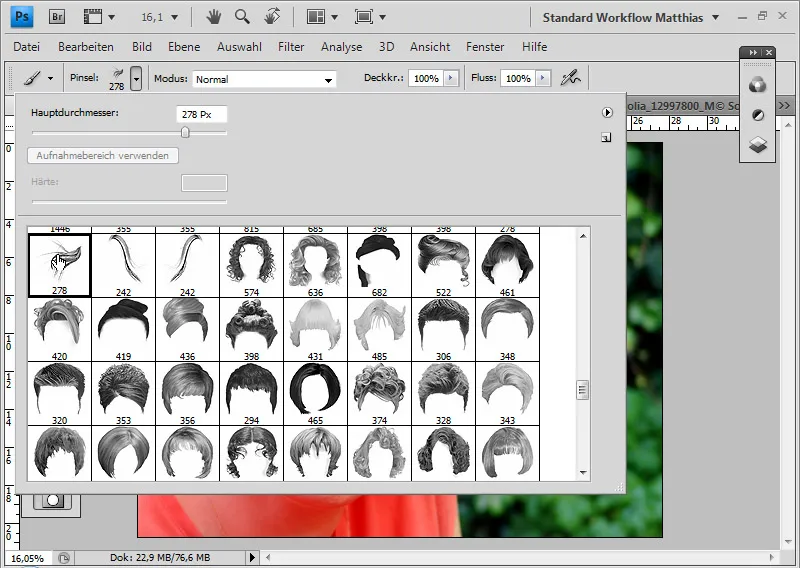Select the hair strand brush 278
800x568 pixels.
60,265
